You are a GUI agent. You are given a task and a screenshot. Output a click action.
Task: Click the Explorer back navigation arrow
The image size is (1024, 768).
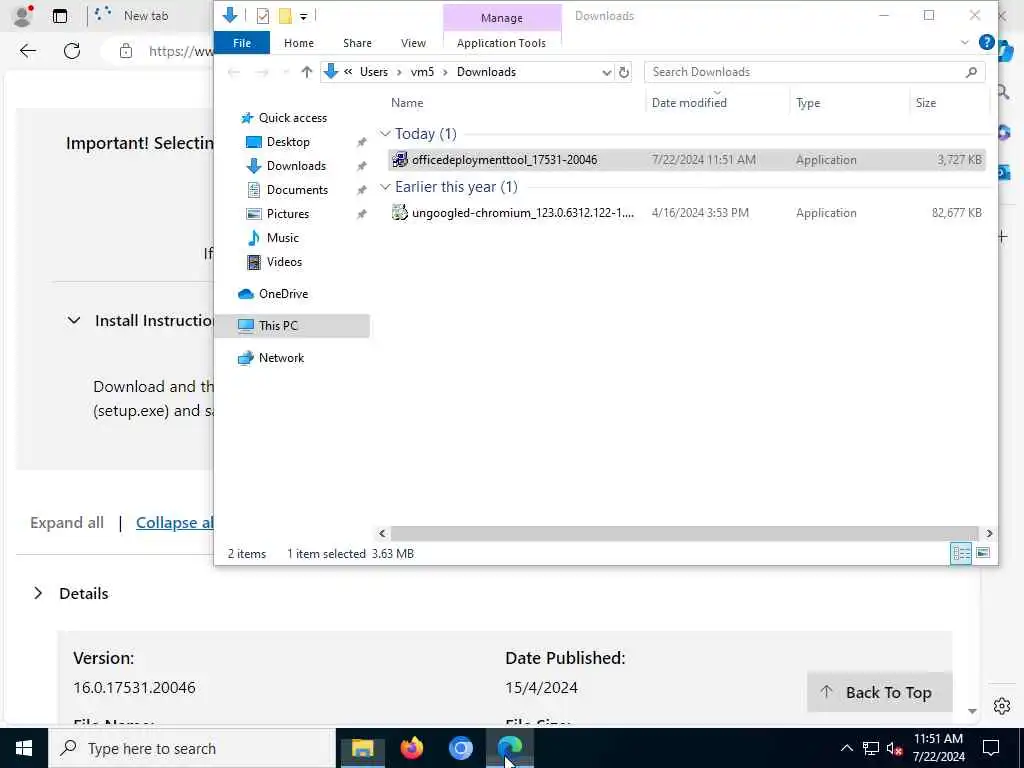tap(233, 72)
